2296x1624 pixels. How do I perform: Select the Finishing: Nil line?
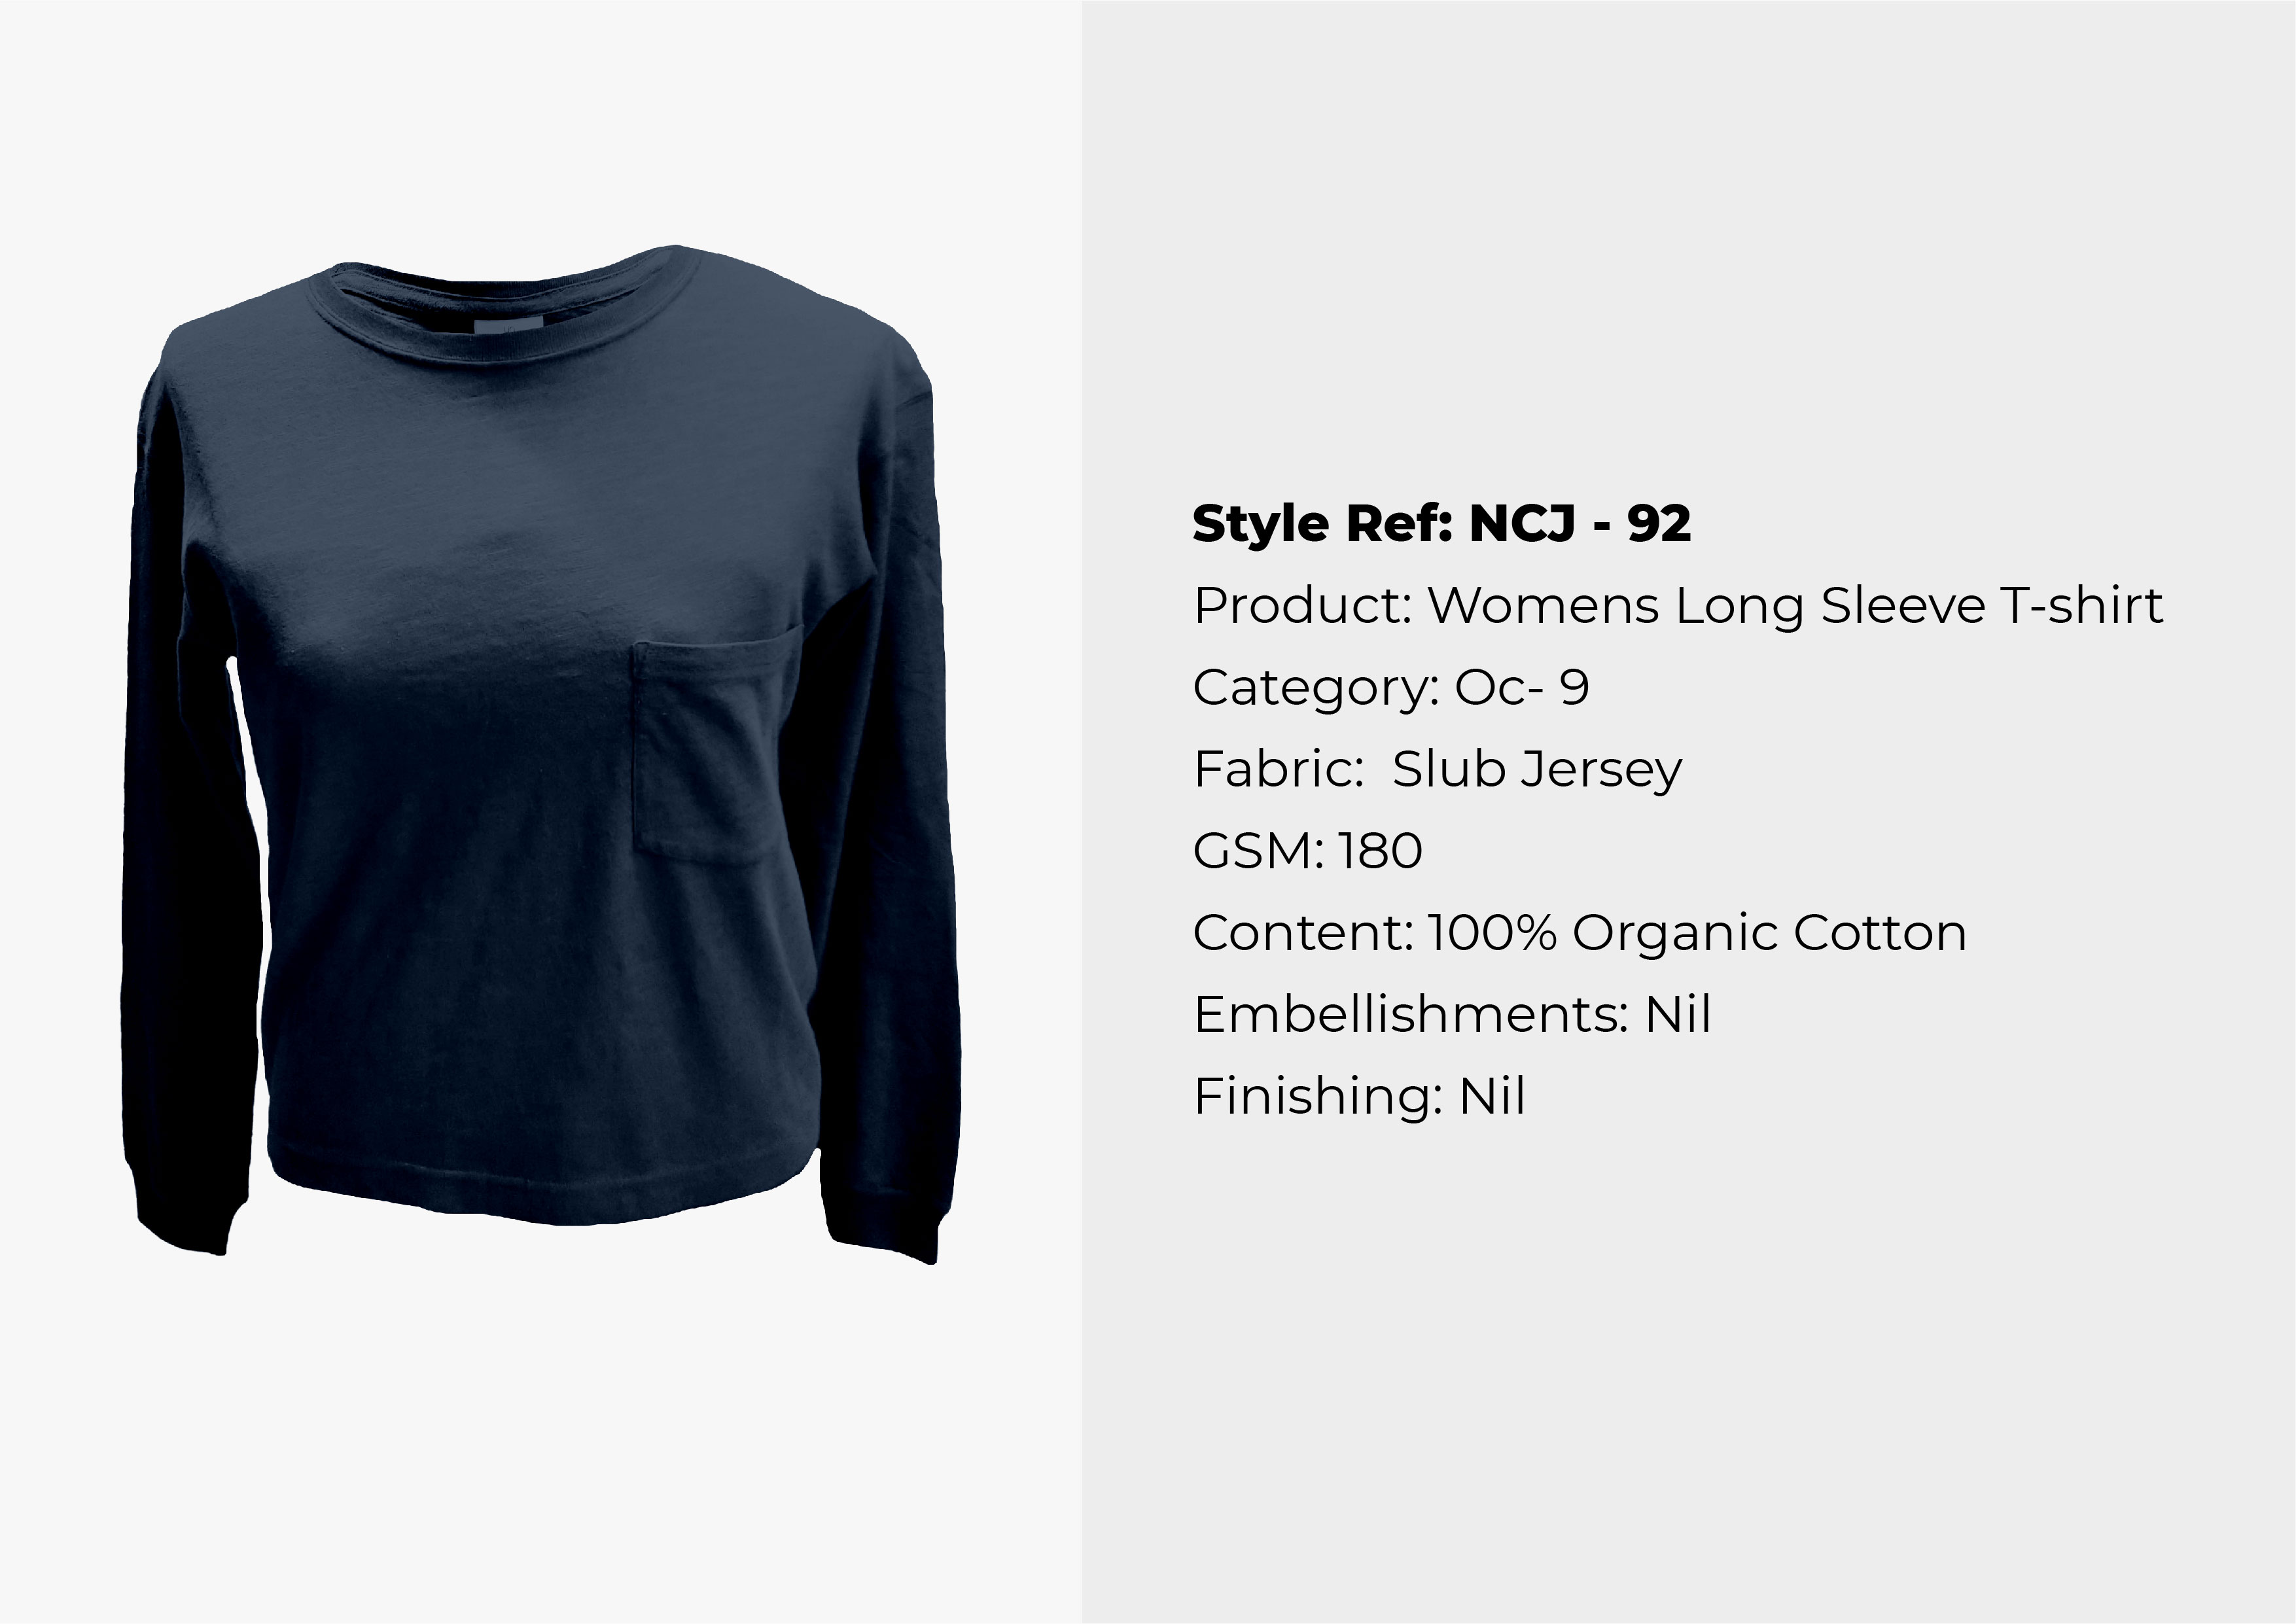click(x=1359, y=1096)
